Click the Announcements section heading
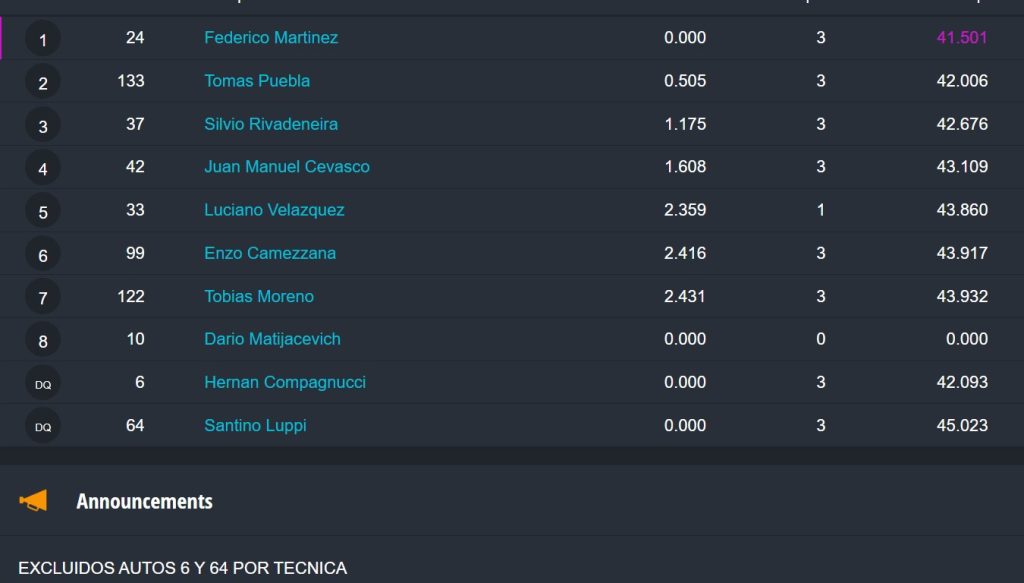The width and height of the screenshot is (1024, 583). (x=144, y=501)
